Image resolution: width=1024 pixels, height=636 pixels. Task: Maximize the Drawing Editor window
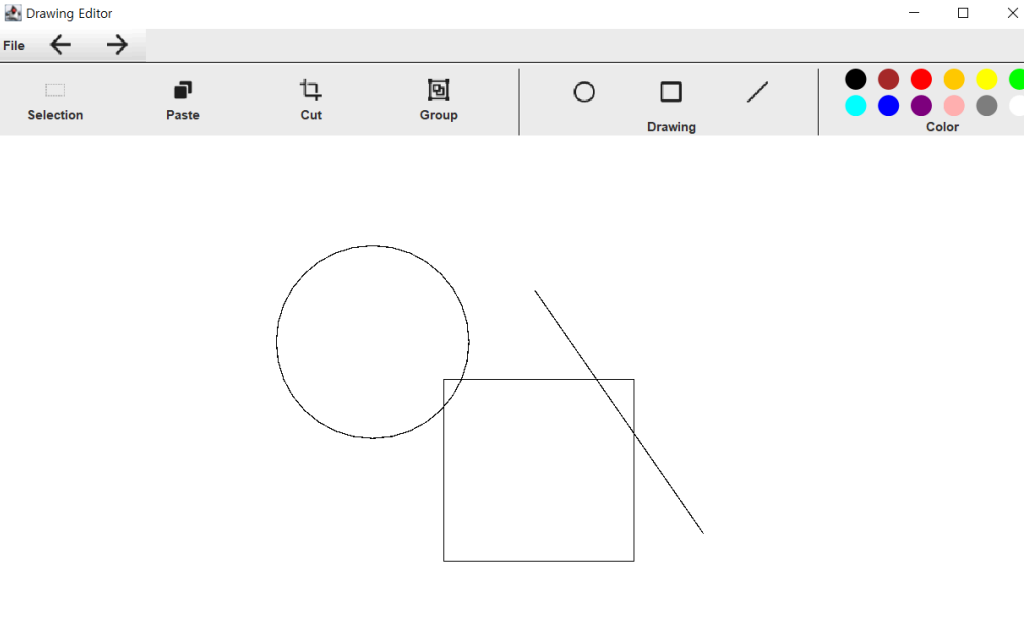(x=963, y=13)
